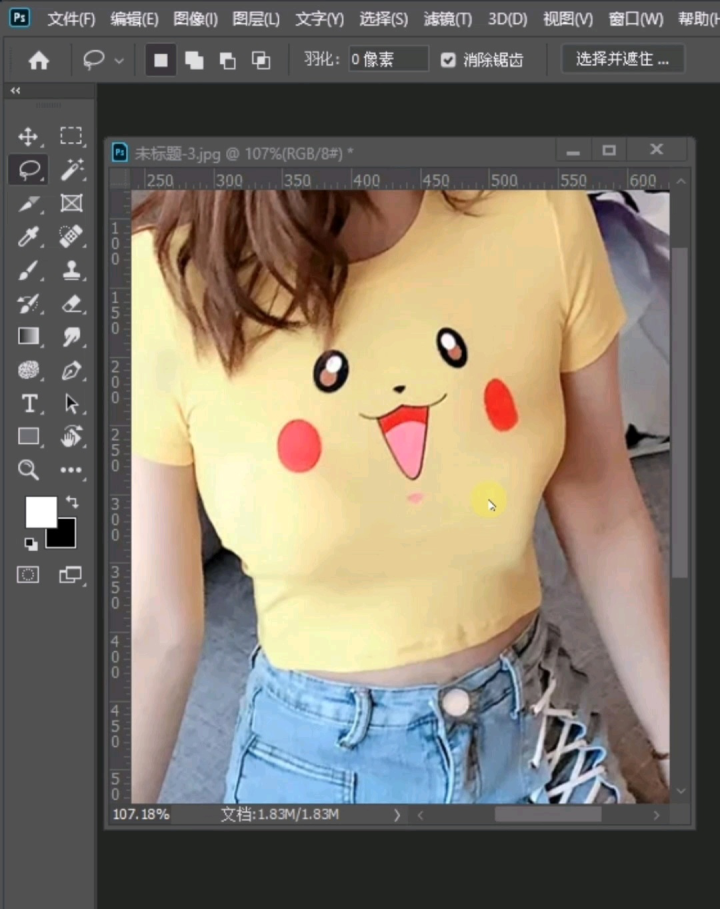Choose Subtract from Selection mode
Screen dimensions: 720x909
[x=227, y=60]
